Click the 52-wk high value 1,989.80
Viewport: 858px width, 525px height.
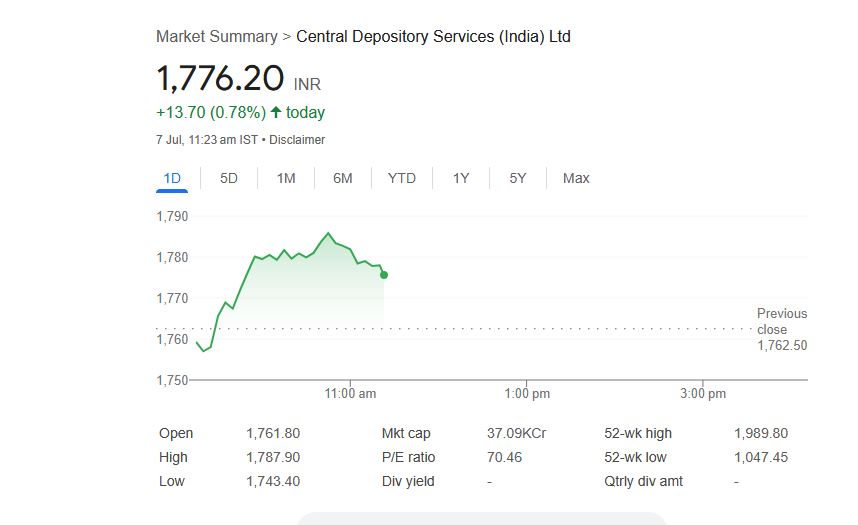click(x=760, y=433)
